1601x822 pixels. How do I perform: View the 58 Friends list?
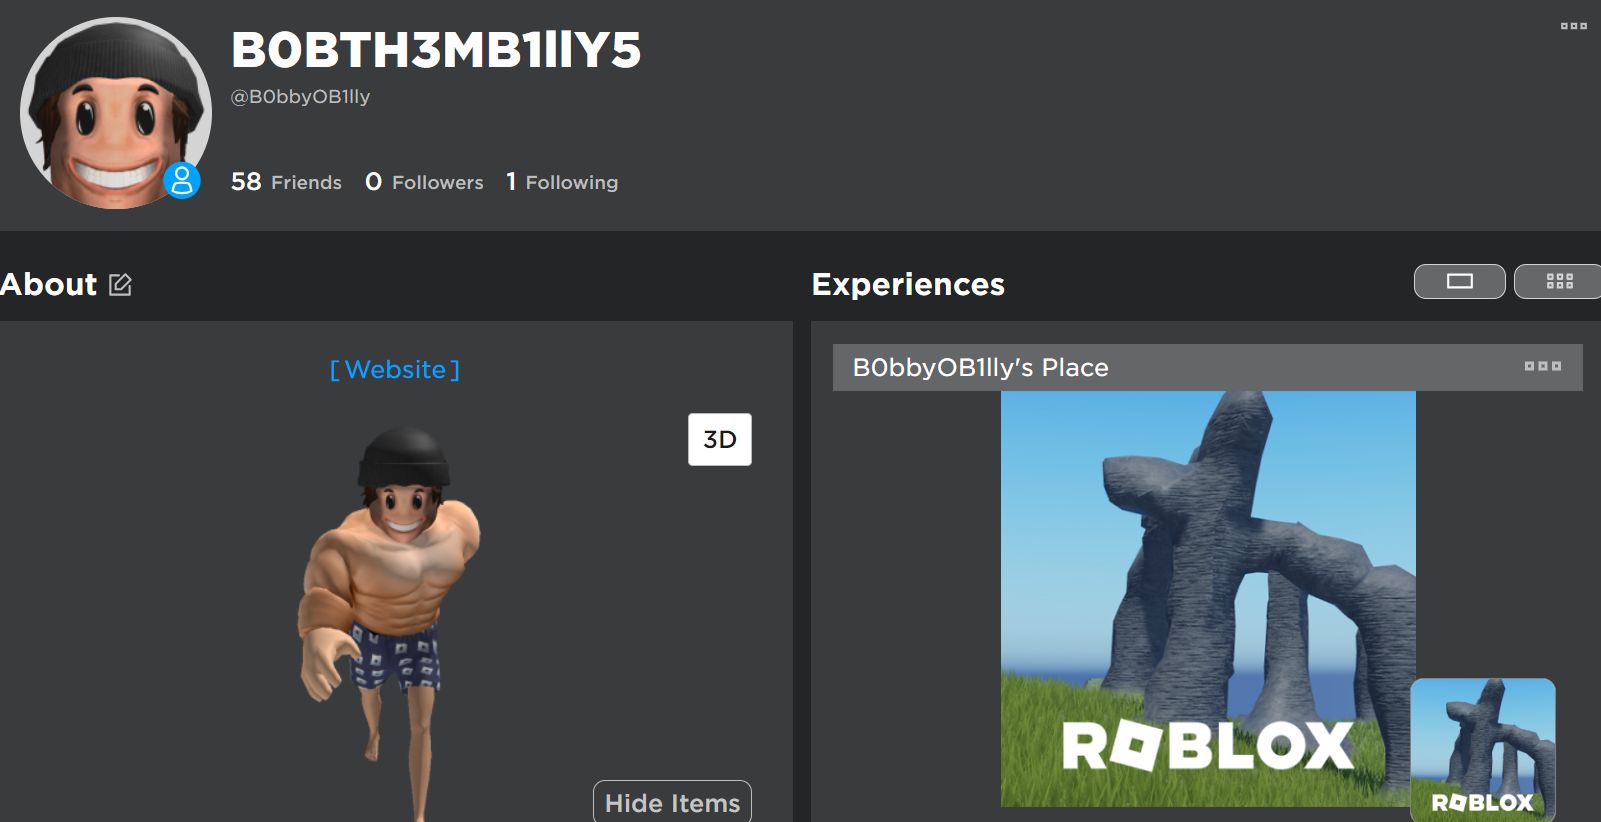286,182
